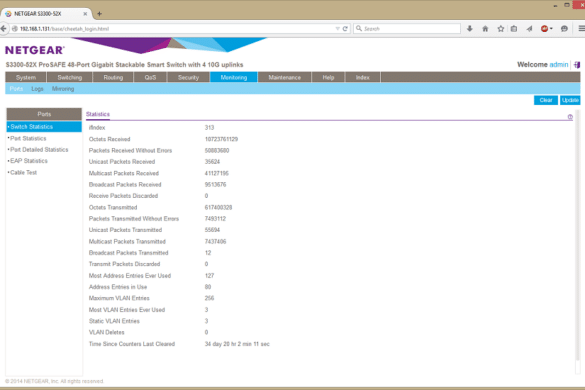Click the 'Receive Packets Discarded' label
The height and width of the screenshot is (390, 585).
pyautogui.click(x=123, y=196)
